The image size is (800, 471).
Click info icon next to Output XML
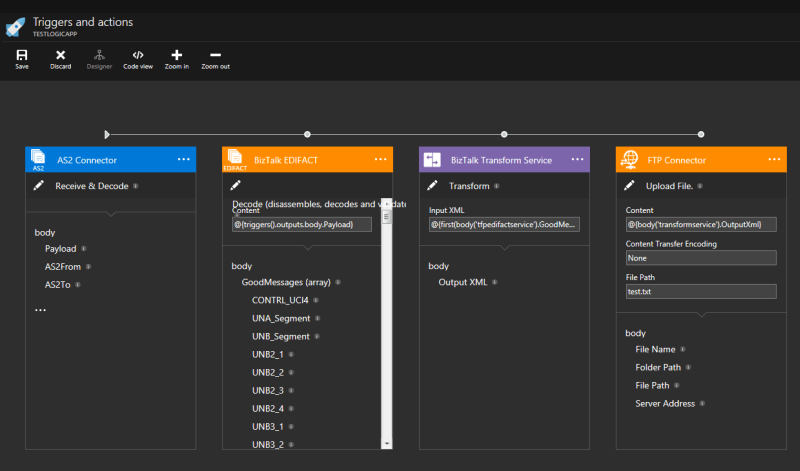pos(495,282)
